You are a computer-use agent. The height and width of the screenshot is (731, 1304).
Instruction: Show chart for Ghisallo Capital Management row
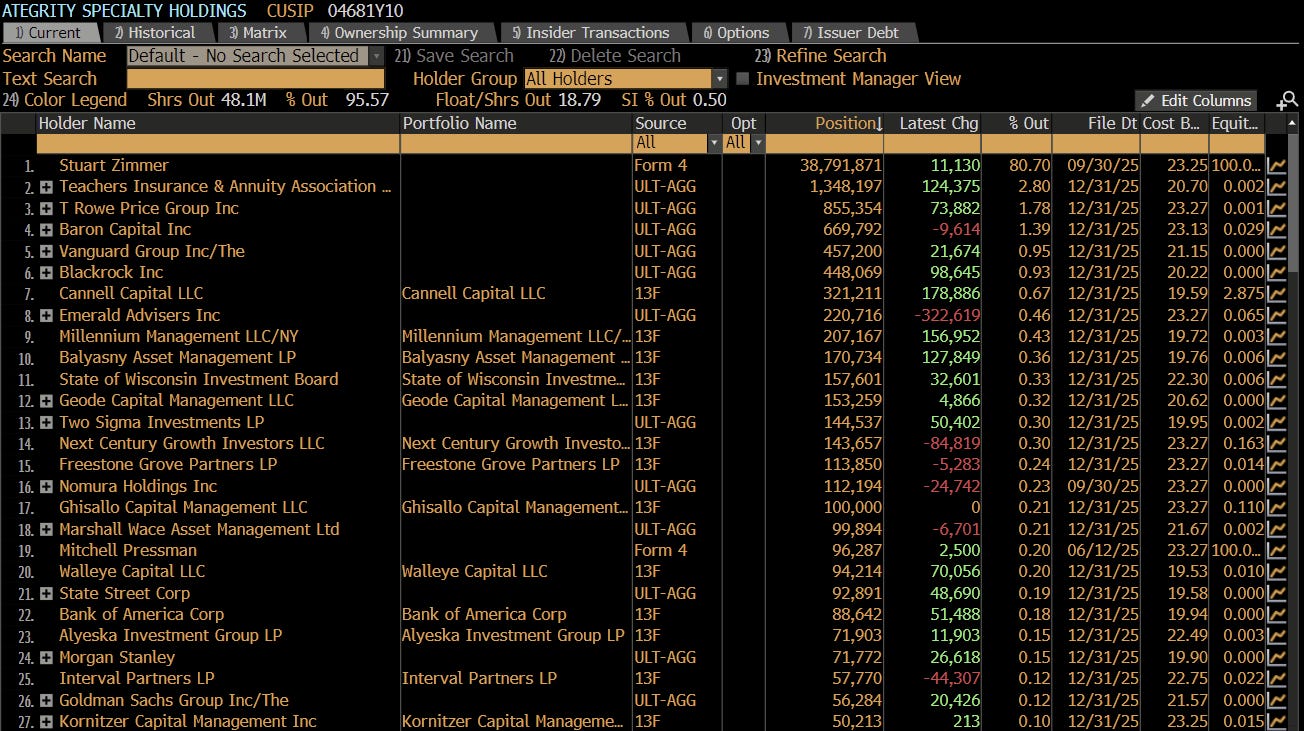coord(1277,508)
